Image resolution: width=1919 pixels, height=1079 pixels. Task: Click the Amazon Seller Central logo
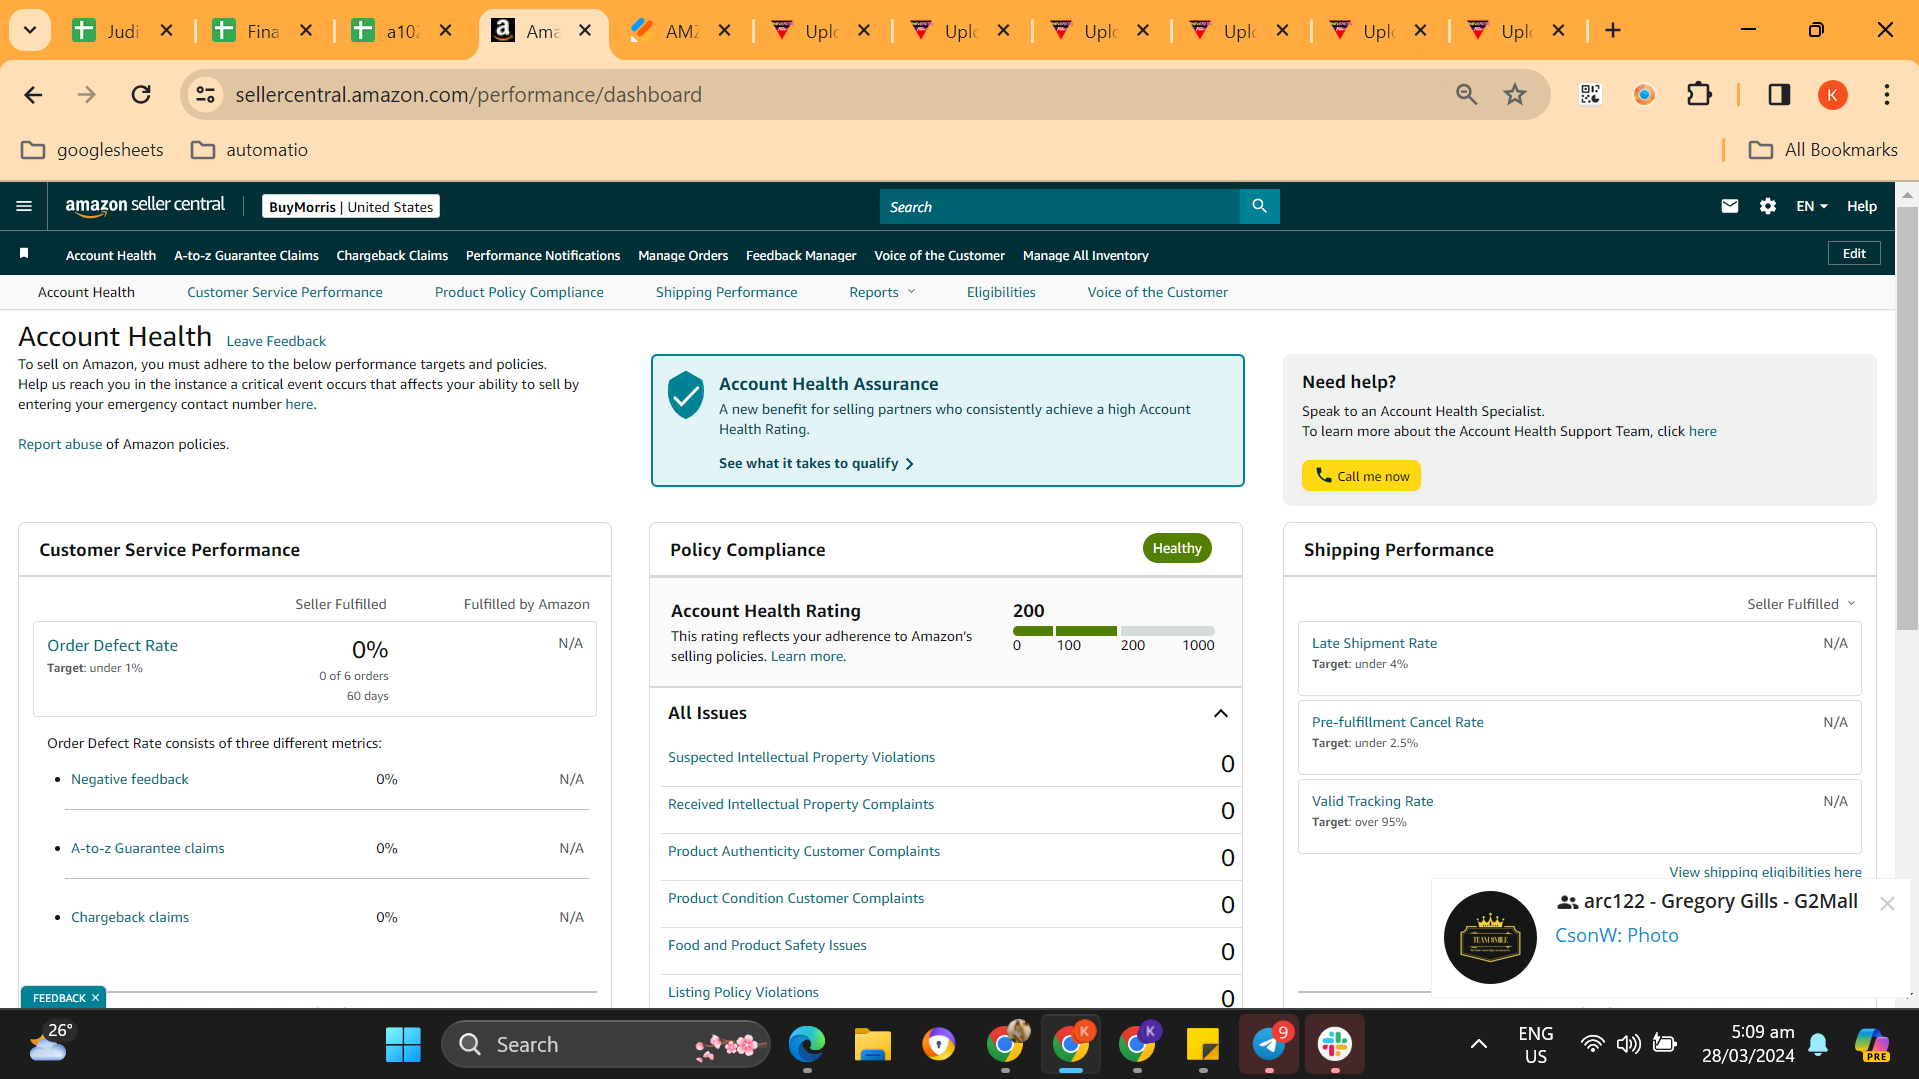tap(145, 206)
